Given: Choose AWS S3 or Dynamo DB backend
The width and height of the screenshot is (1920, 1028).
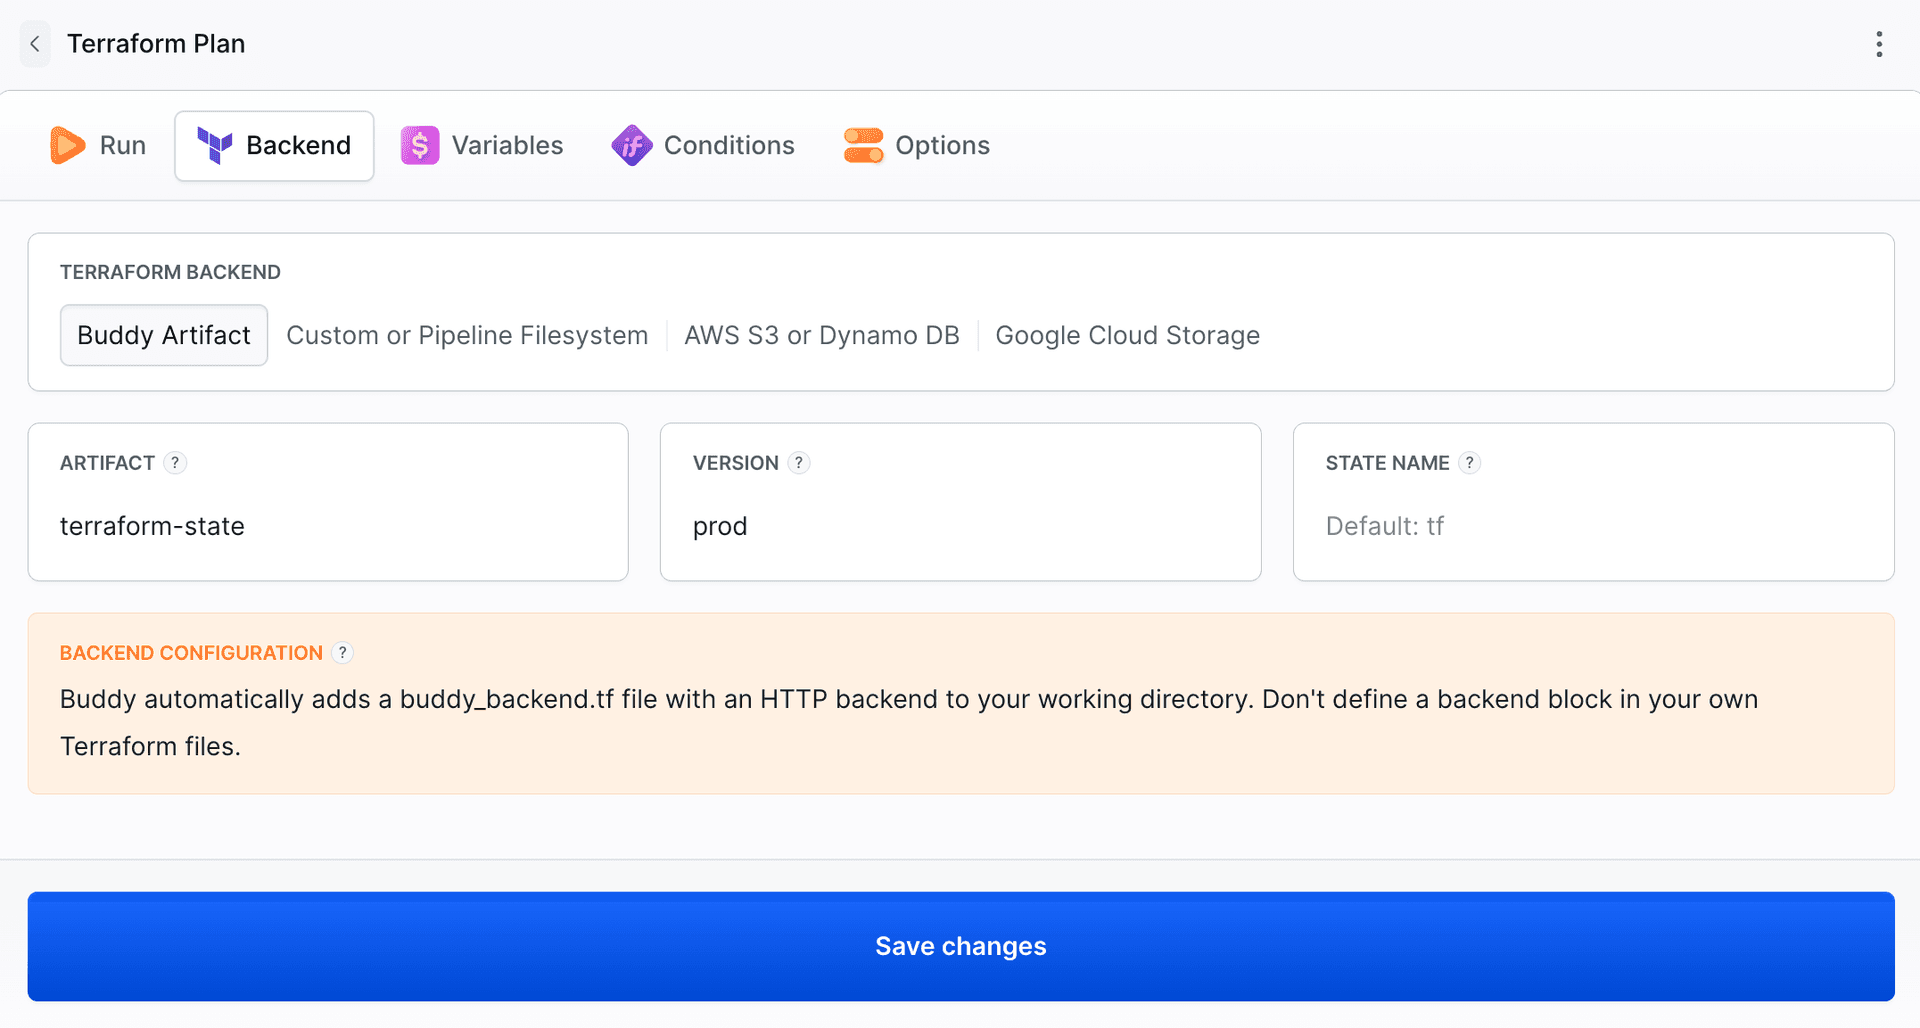Looking at the screenshot, I should pyautogui.click(x=822, y=335).
